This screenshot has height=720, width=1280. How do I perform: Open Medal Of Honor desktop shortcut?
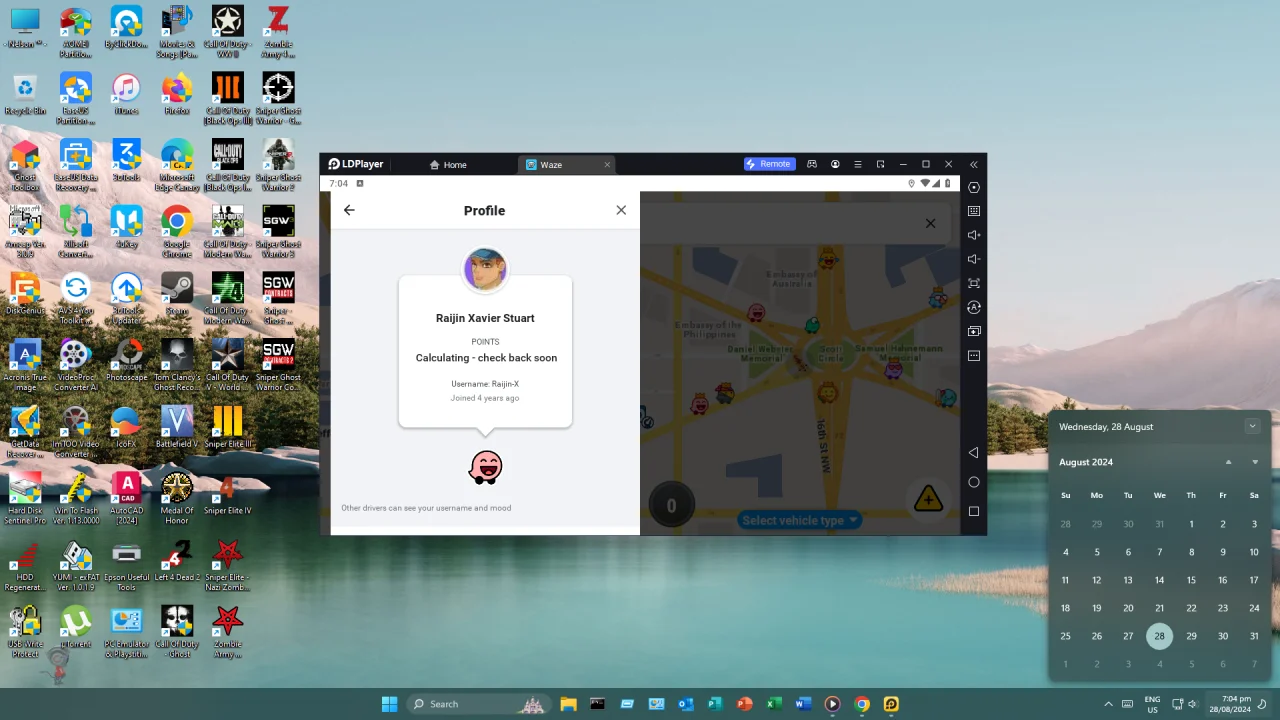[x=177, y=498]
